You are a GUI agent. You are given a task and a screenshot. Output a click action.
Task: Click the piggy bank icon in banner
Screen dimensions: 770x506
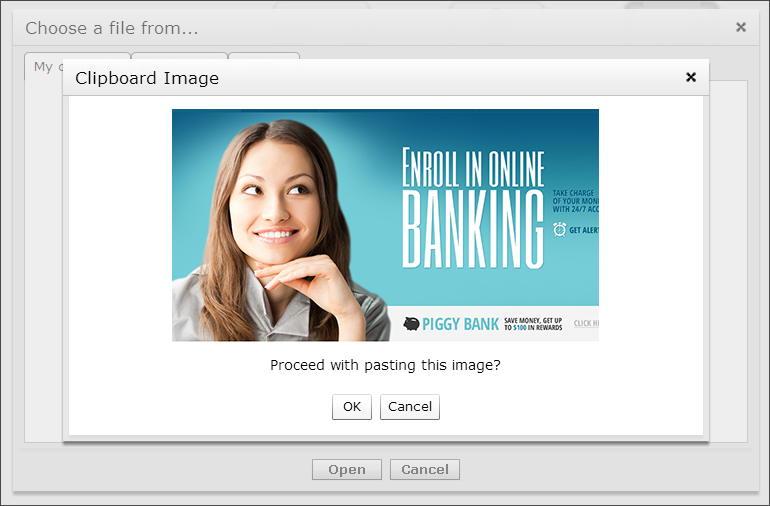coord(412,324)
